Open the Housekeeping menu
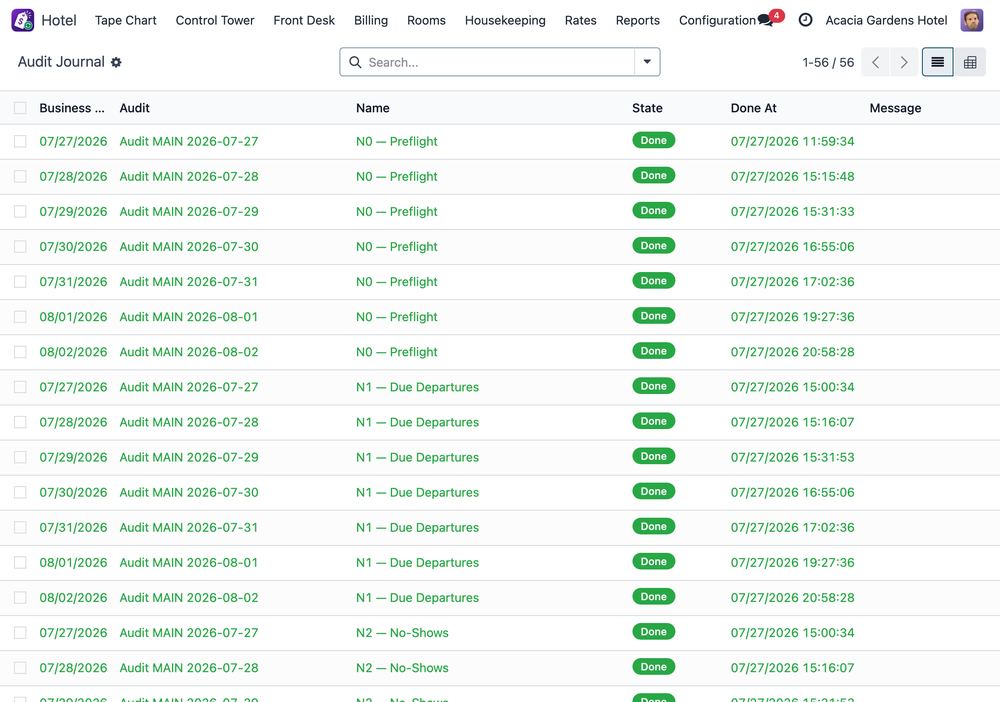 click(x=505, y=20)
